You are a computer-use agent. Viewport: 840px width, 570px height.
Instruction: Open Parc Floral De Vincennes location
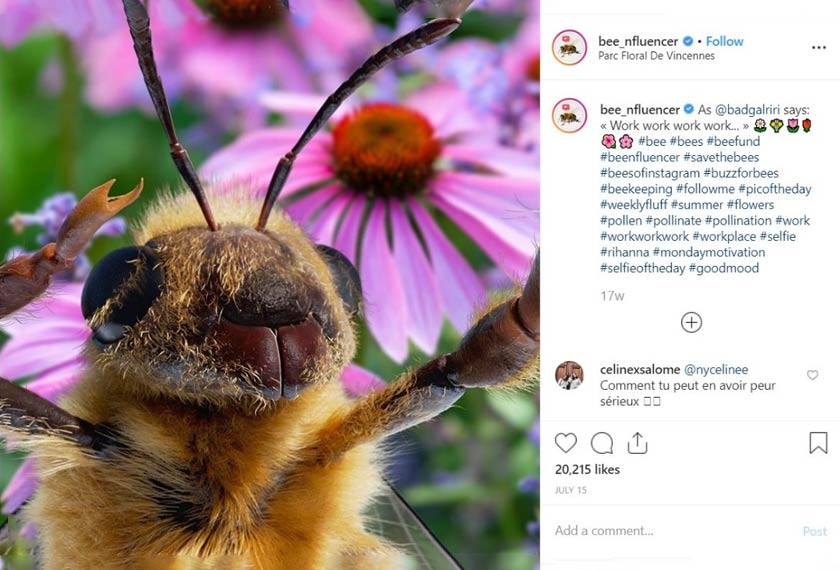click(656, 56)
